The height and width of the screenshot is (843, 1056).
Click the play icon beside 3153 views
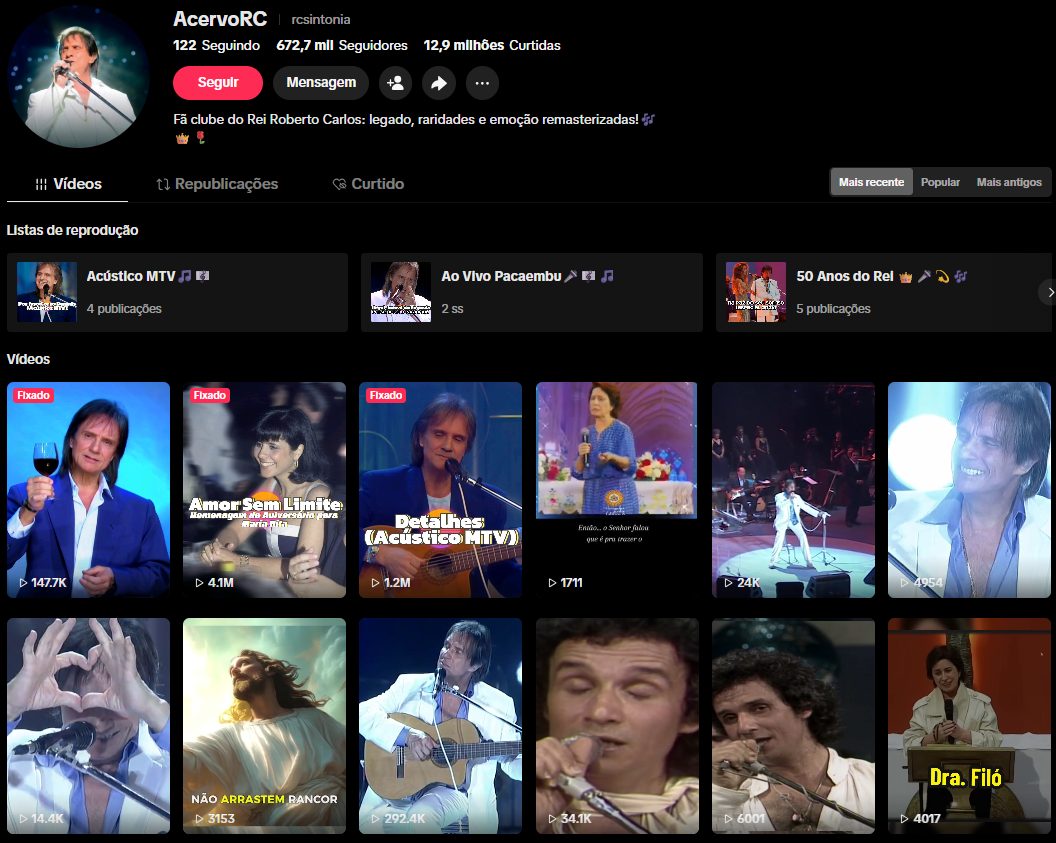coord(199,819)
